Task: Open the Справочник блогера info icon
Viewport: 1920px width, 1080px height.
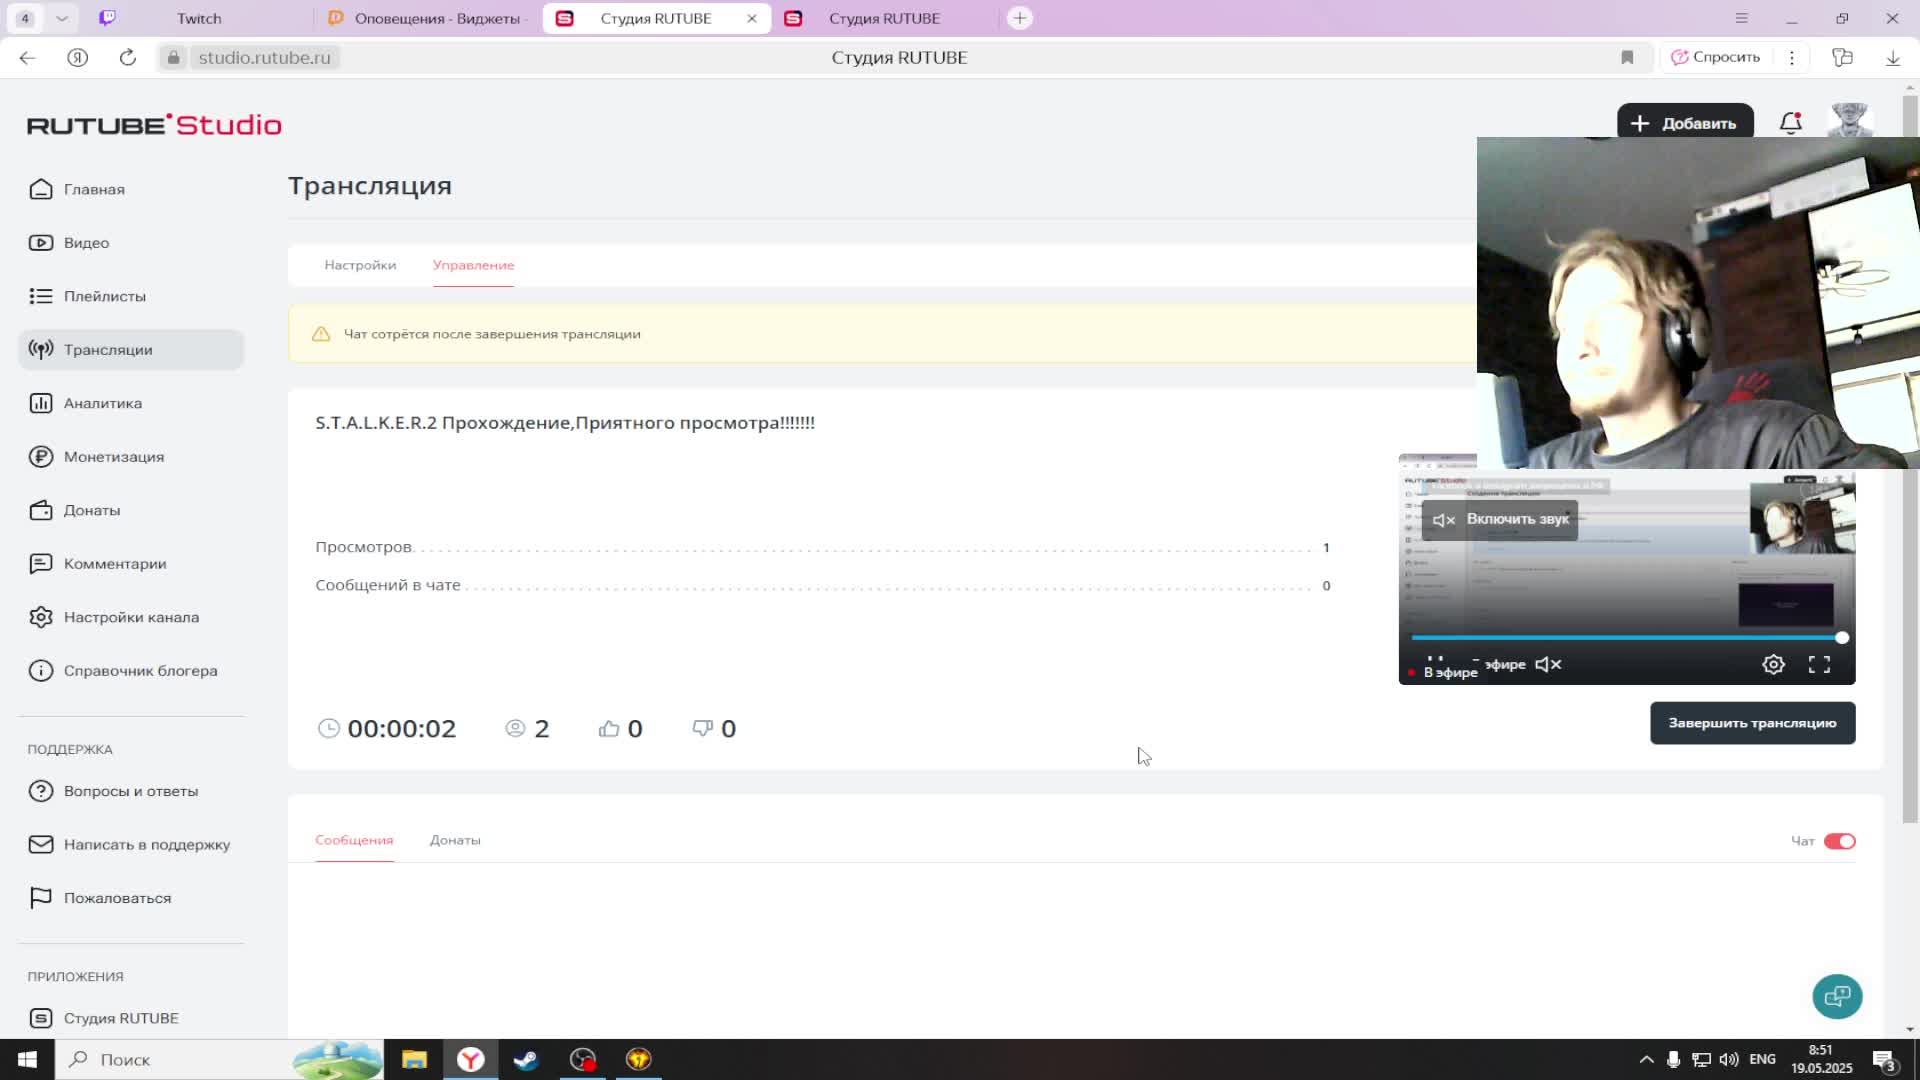Action: tap(41, 671)
